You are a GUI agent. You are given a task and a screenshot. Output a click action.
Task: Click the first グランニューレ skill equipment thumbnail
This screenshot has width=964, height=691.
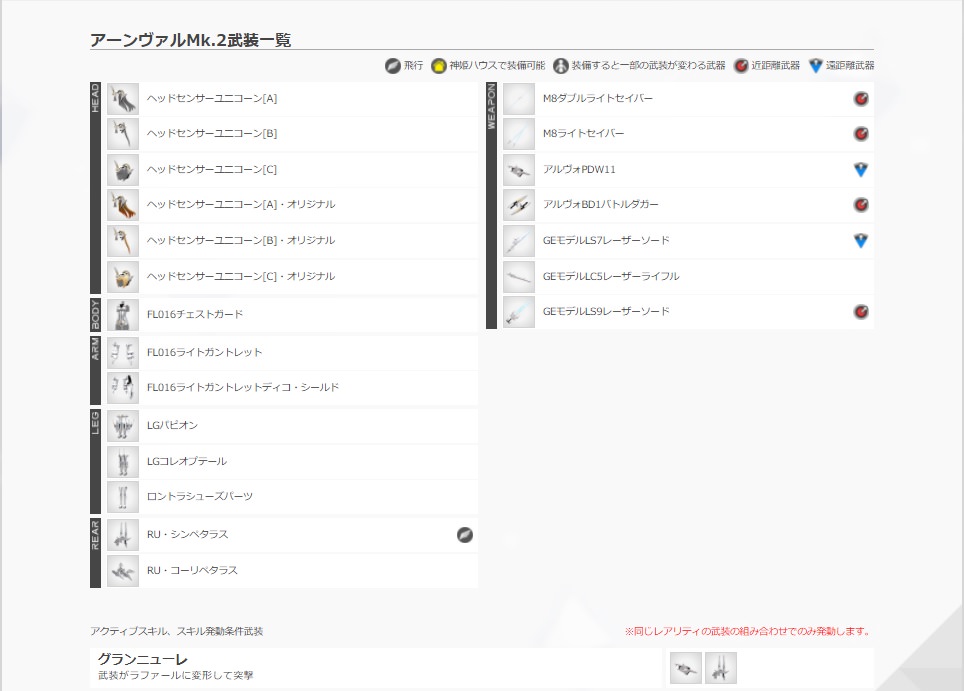(x=686, y=668)
